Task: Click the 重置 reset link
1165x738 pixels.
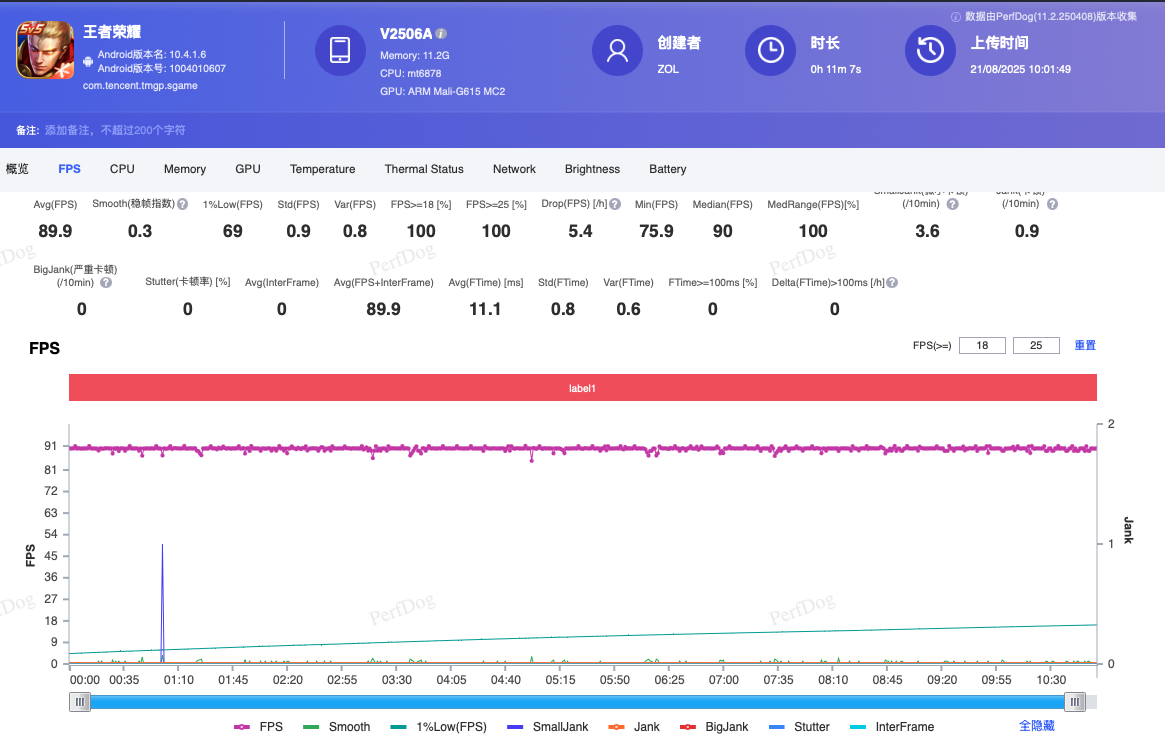Action: coord(1085,345)
